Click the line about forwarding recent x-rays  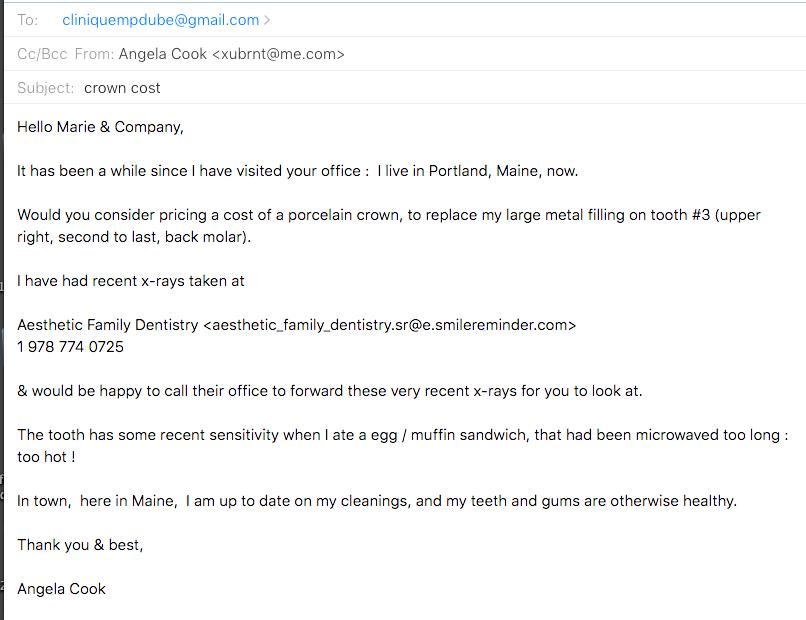[329, 391]
